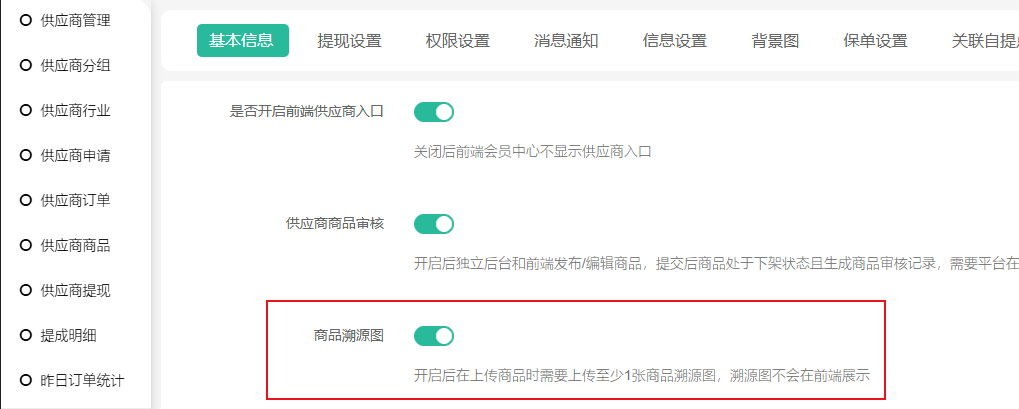Click the circle icon beside 供应商商品

(x=26, y=245)
